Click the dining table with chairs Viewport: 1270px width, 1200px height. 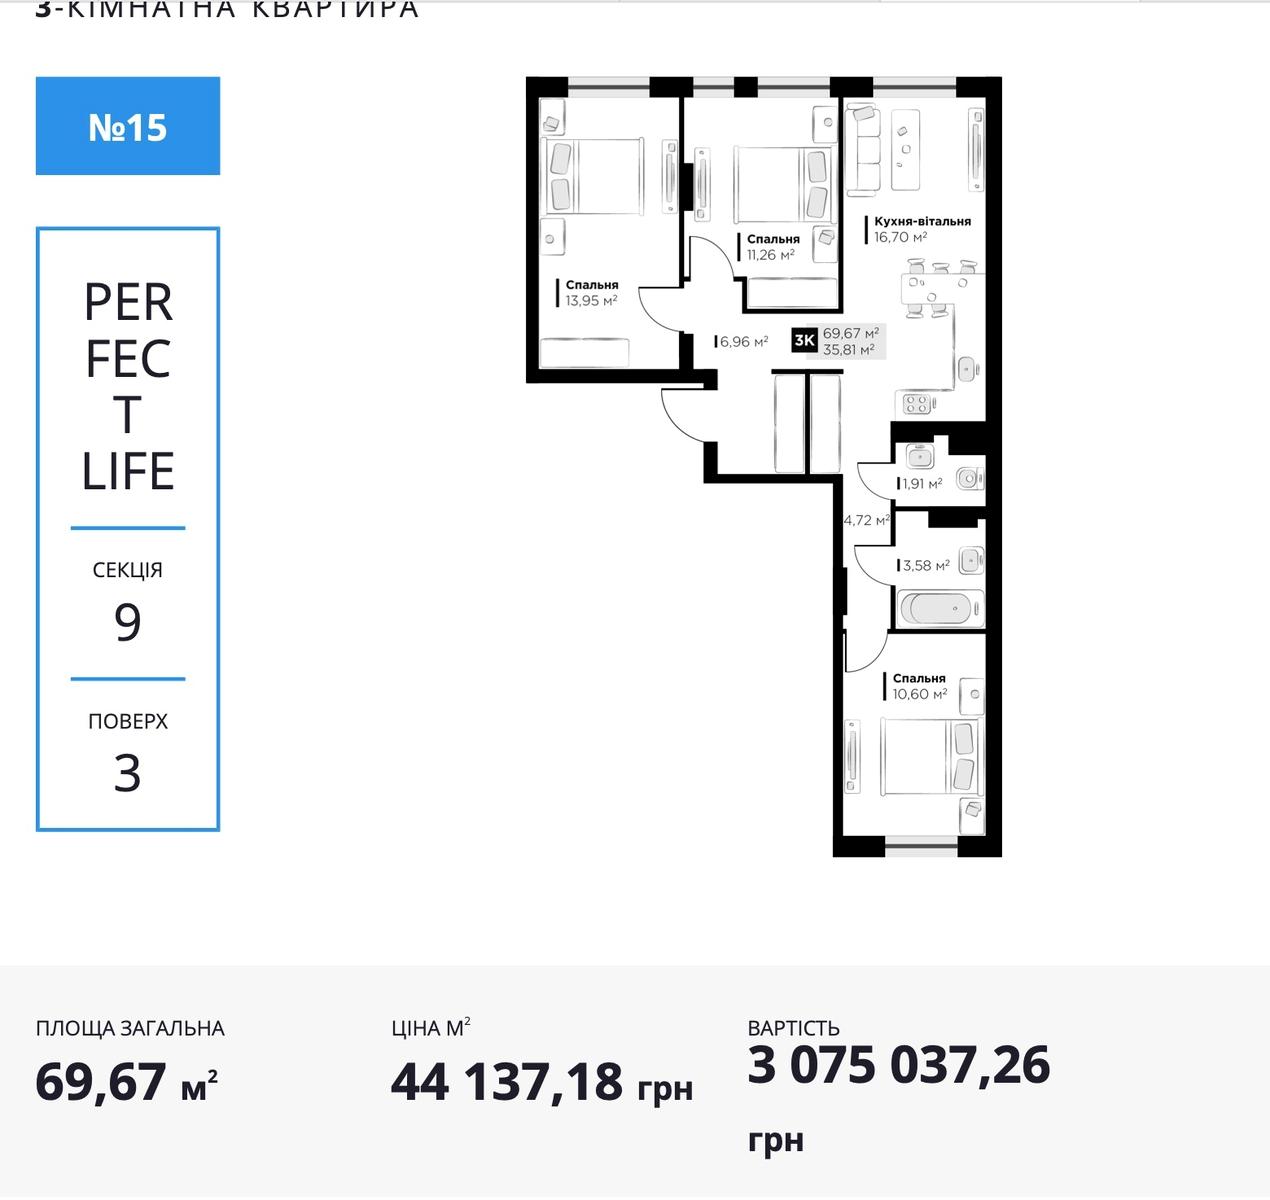coord(937,289)
